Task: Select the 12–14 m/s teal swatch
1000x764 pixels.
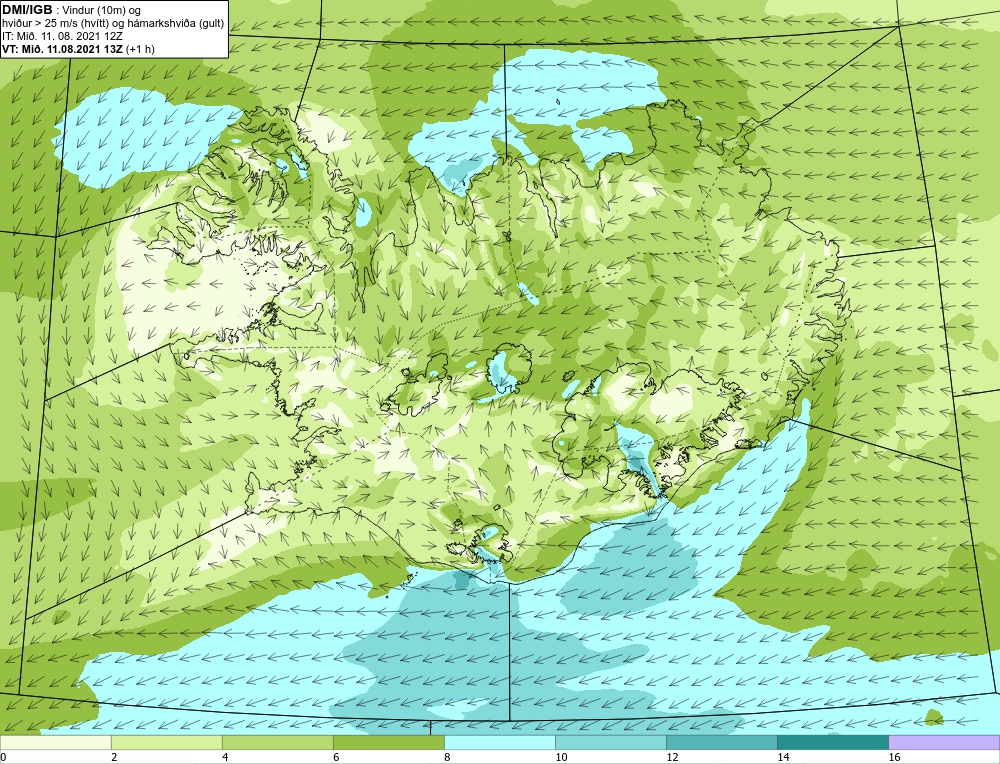Action: [721, 742]
